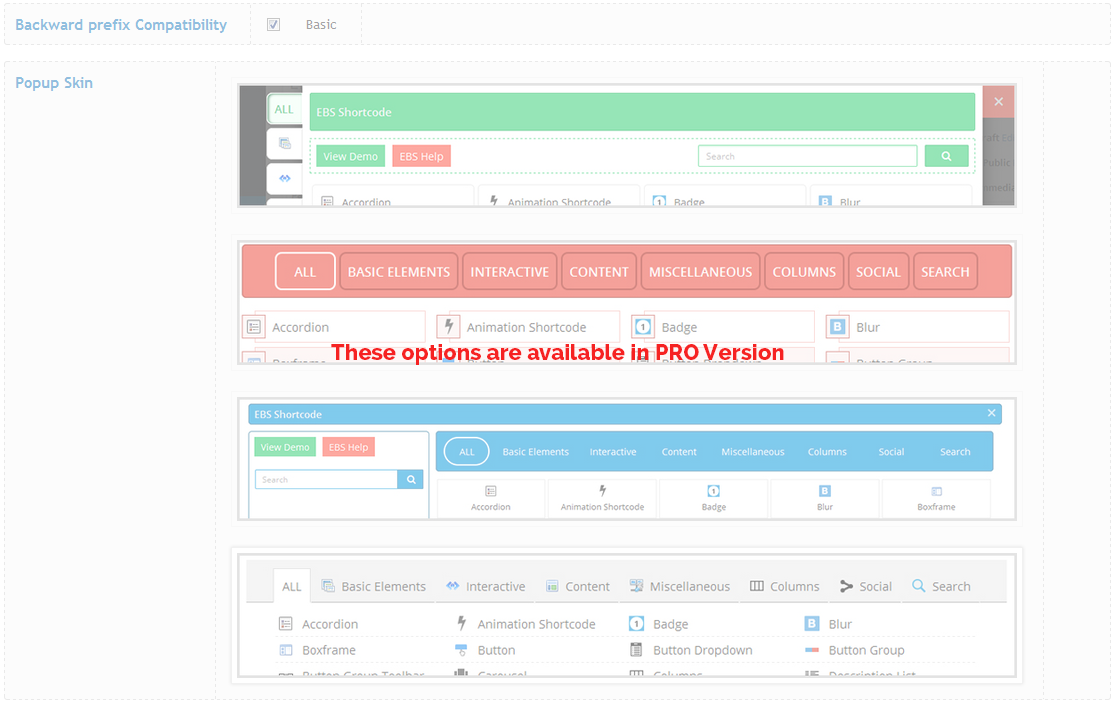
Task: Select Accordion icon in blue skin
Action: coord(491,491)
